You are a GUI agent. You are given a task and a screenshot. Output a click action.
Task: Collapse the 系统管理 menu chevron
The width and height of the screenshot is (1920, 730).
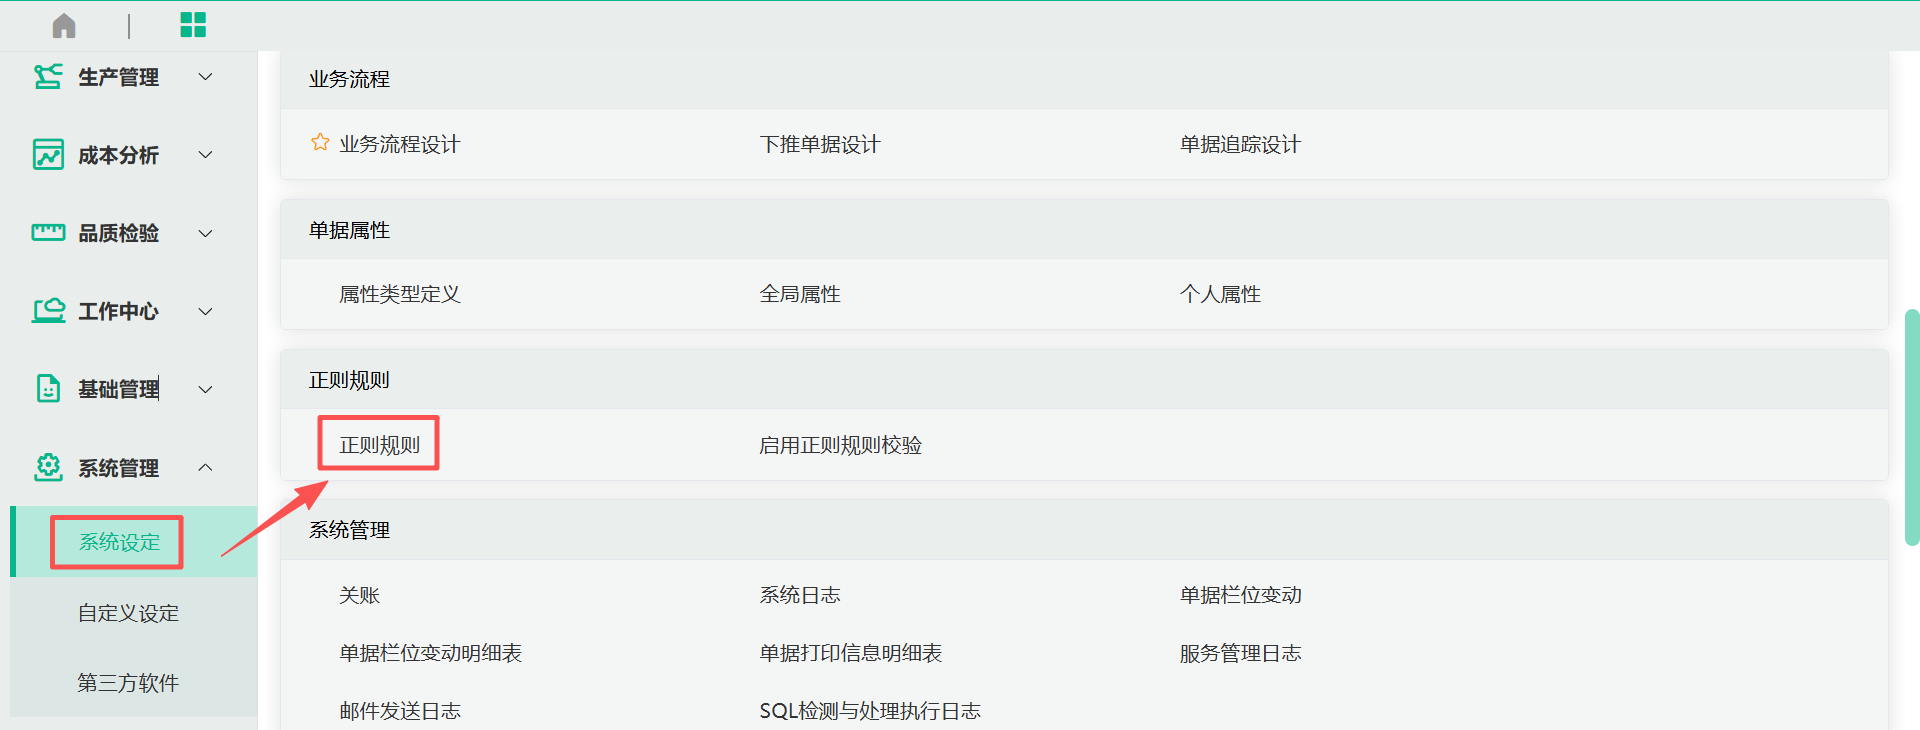(206, 467)
